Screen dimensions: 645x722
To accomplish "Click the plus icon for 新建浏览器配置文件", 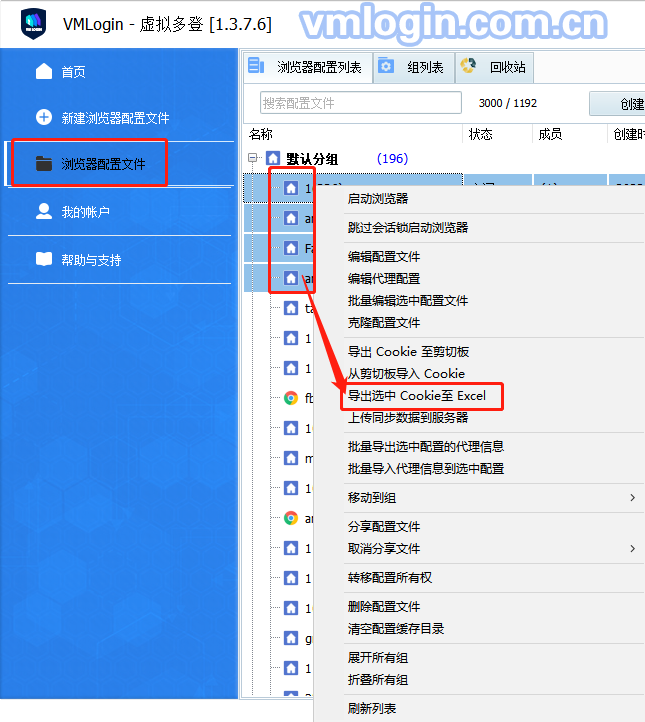I will pos(44,117).
